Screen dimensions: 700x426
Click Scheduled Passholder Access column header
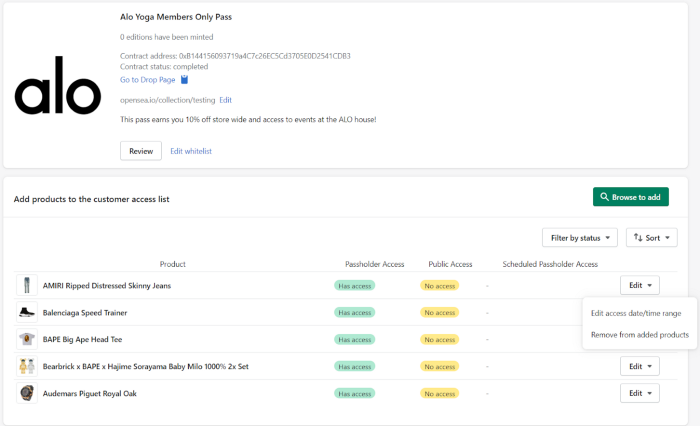click(550, 264)
